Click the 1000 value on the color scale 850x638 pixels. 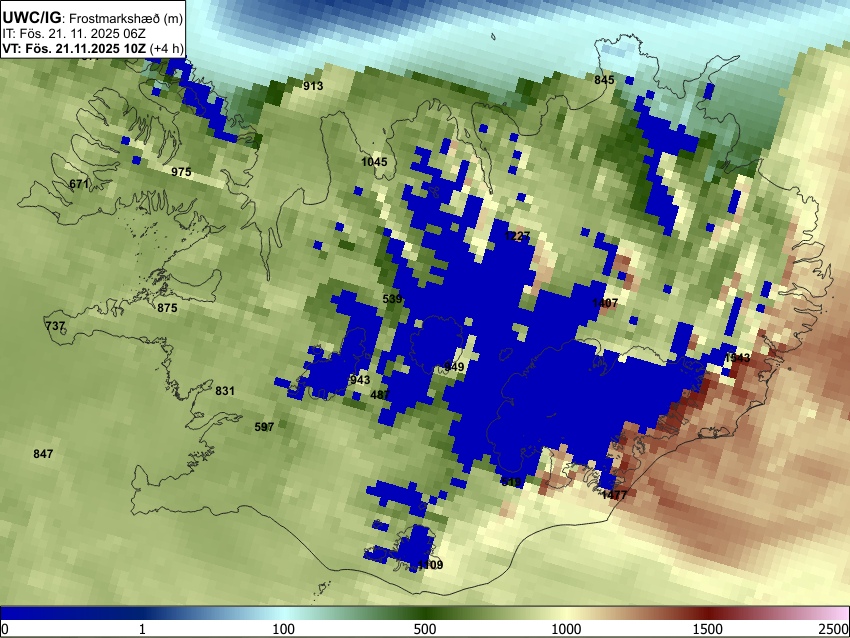tap(566, 629)
